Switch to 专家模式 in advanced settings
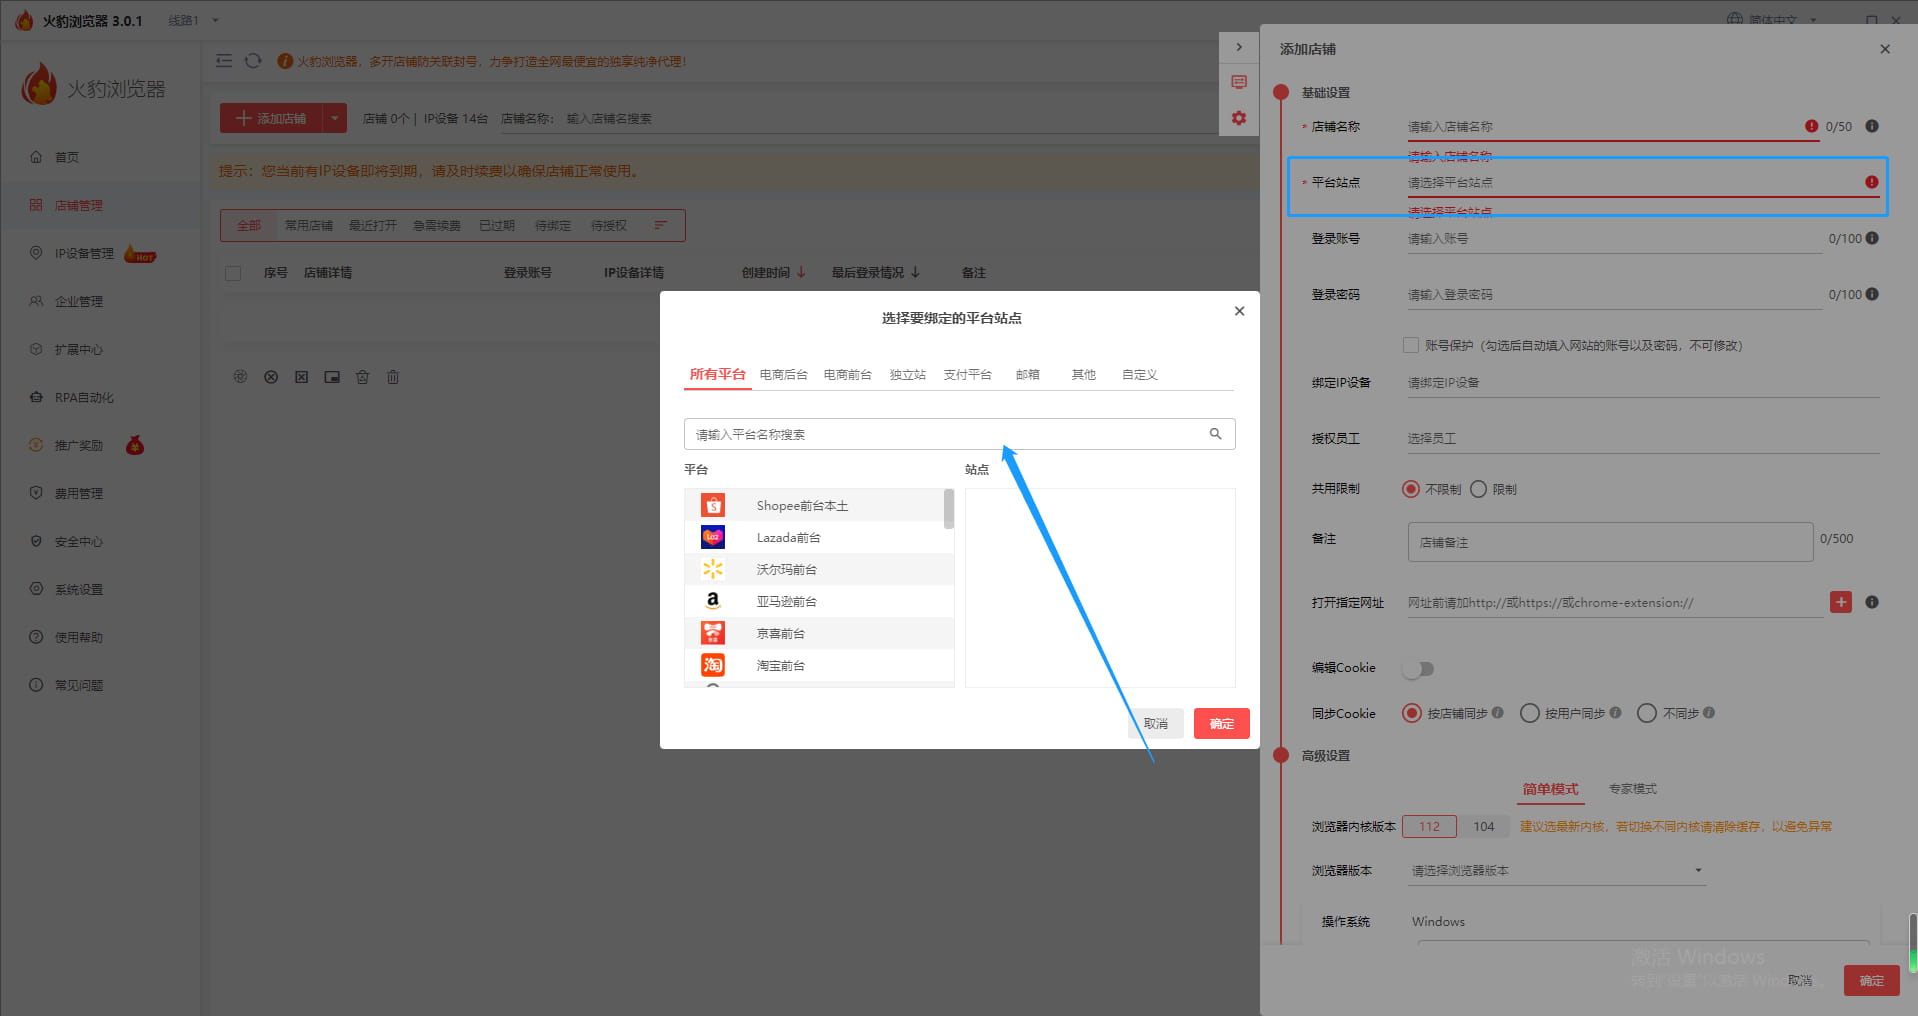Screen dimensions: 1918x1016 click(1632, 788)
